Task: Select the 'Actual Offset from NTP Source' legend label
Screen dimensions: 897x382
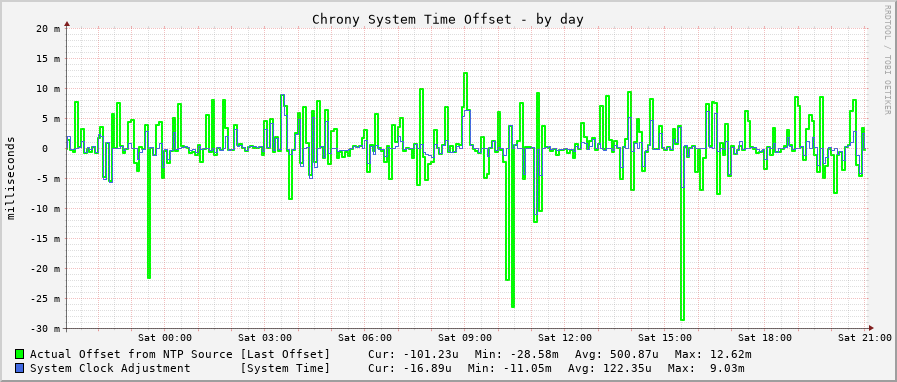Action: tap(131, 355)
